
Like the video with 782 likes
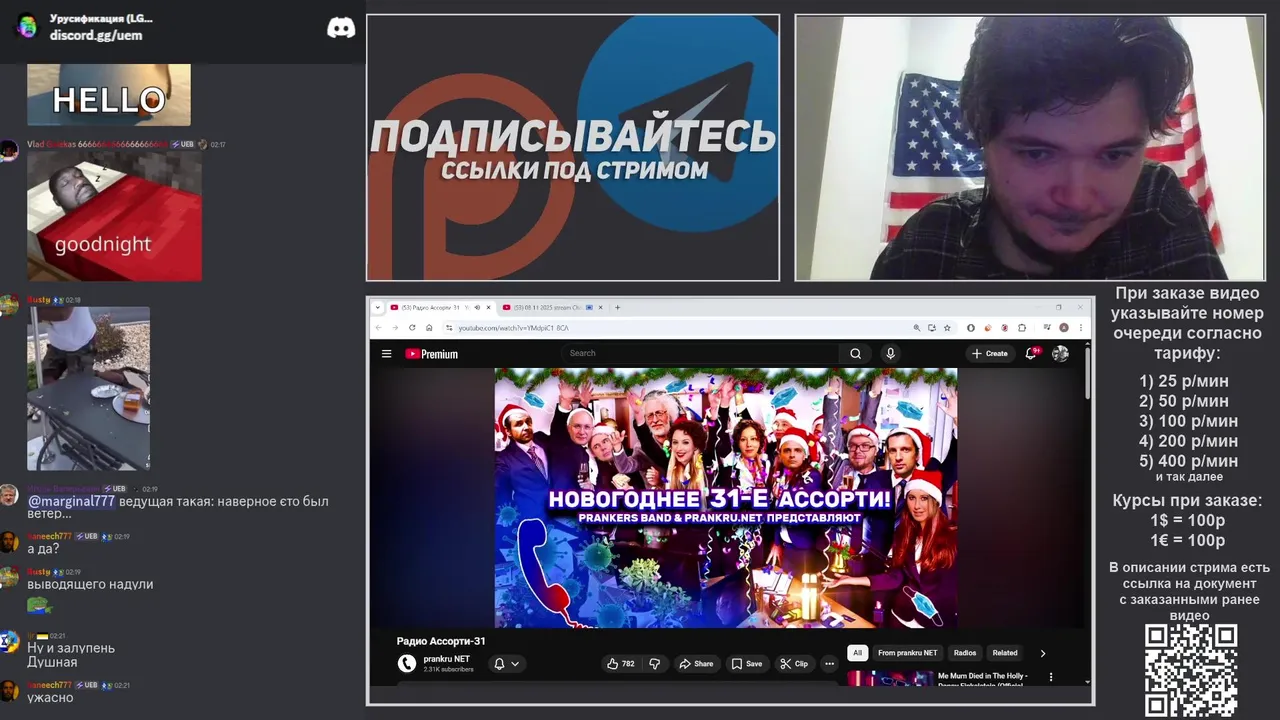(x=620, y=663)
